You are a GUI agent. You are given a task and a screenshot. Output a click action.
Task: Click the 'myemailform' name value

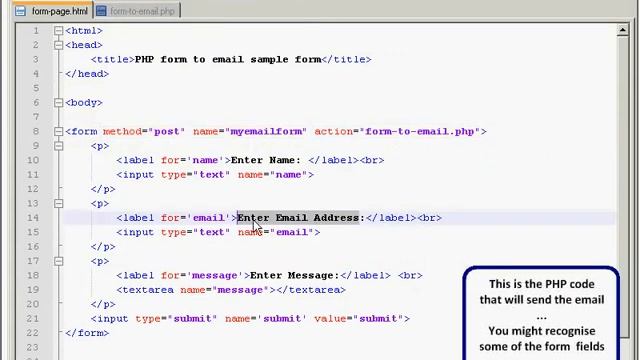click(266, 131)
